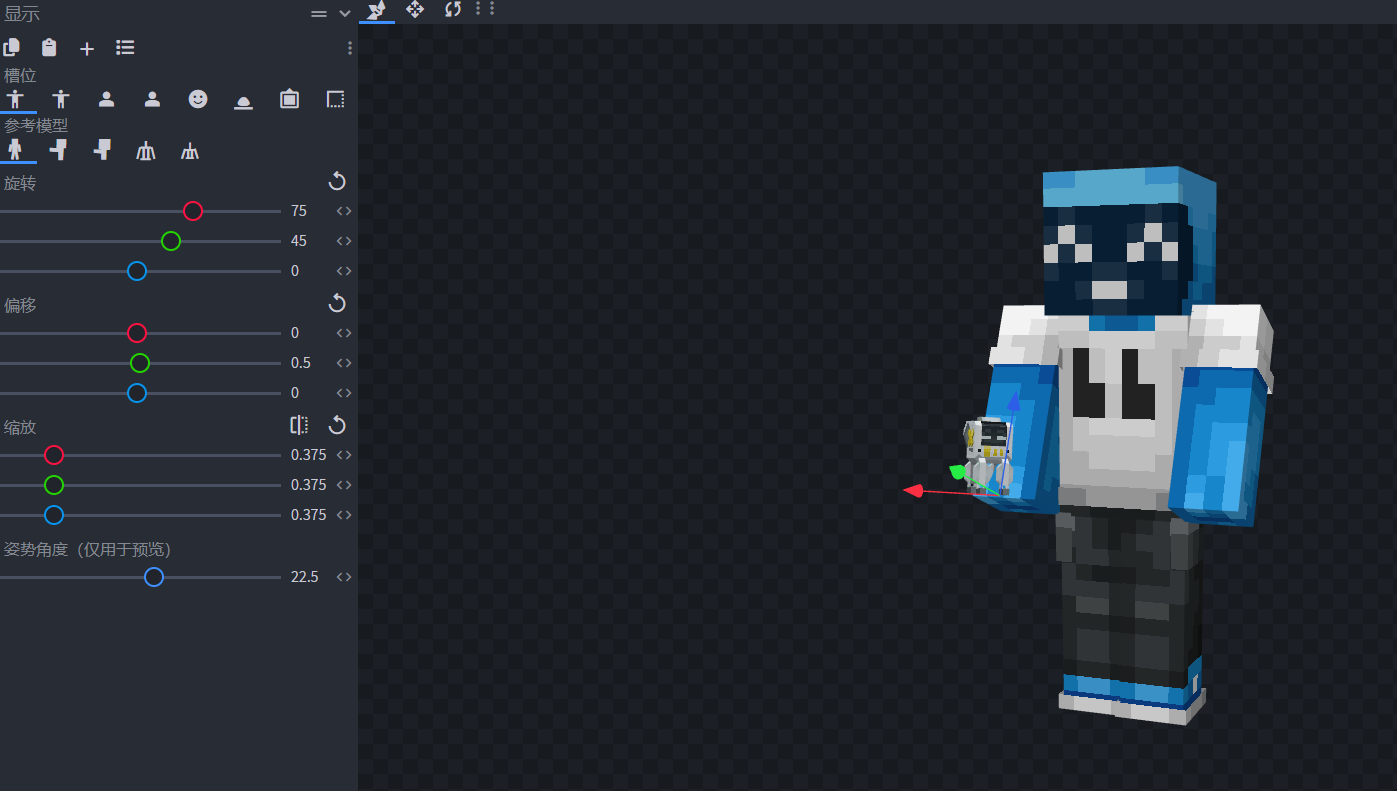Click the red 偏移 X slider handle

(137, 333)
